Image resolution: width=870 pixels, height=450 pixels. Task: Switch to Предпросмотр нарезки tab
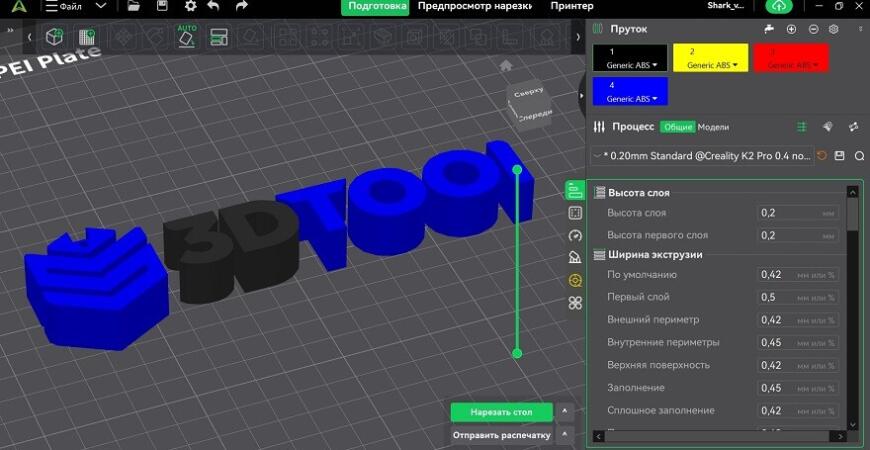click(x=474, y=6)
